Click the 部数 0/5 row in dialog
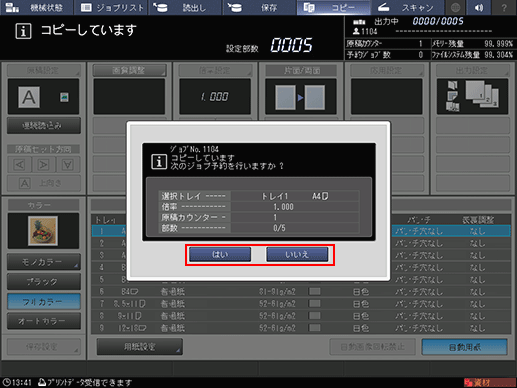517x388 pixels. coord(259,228)
